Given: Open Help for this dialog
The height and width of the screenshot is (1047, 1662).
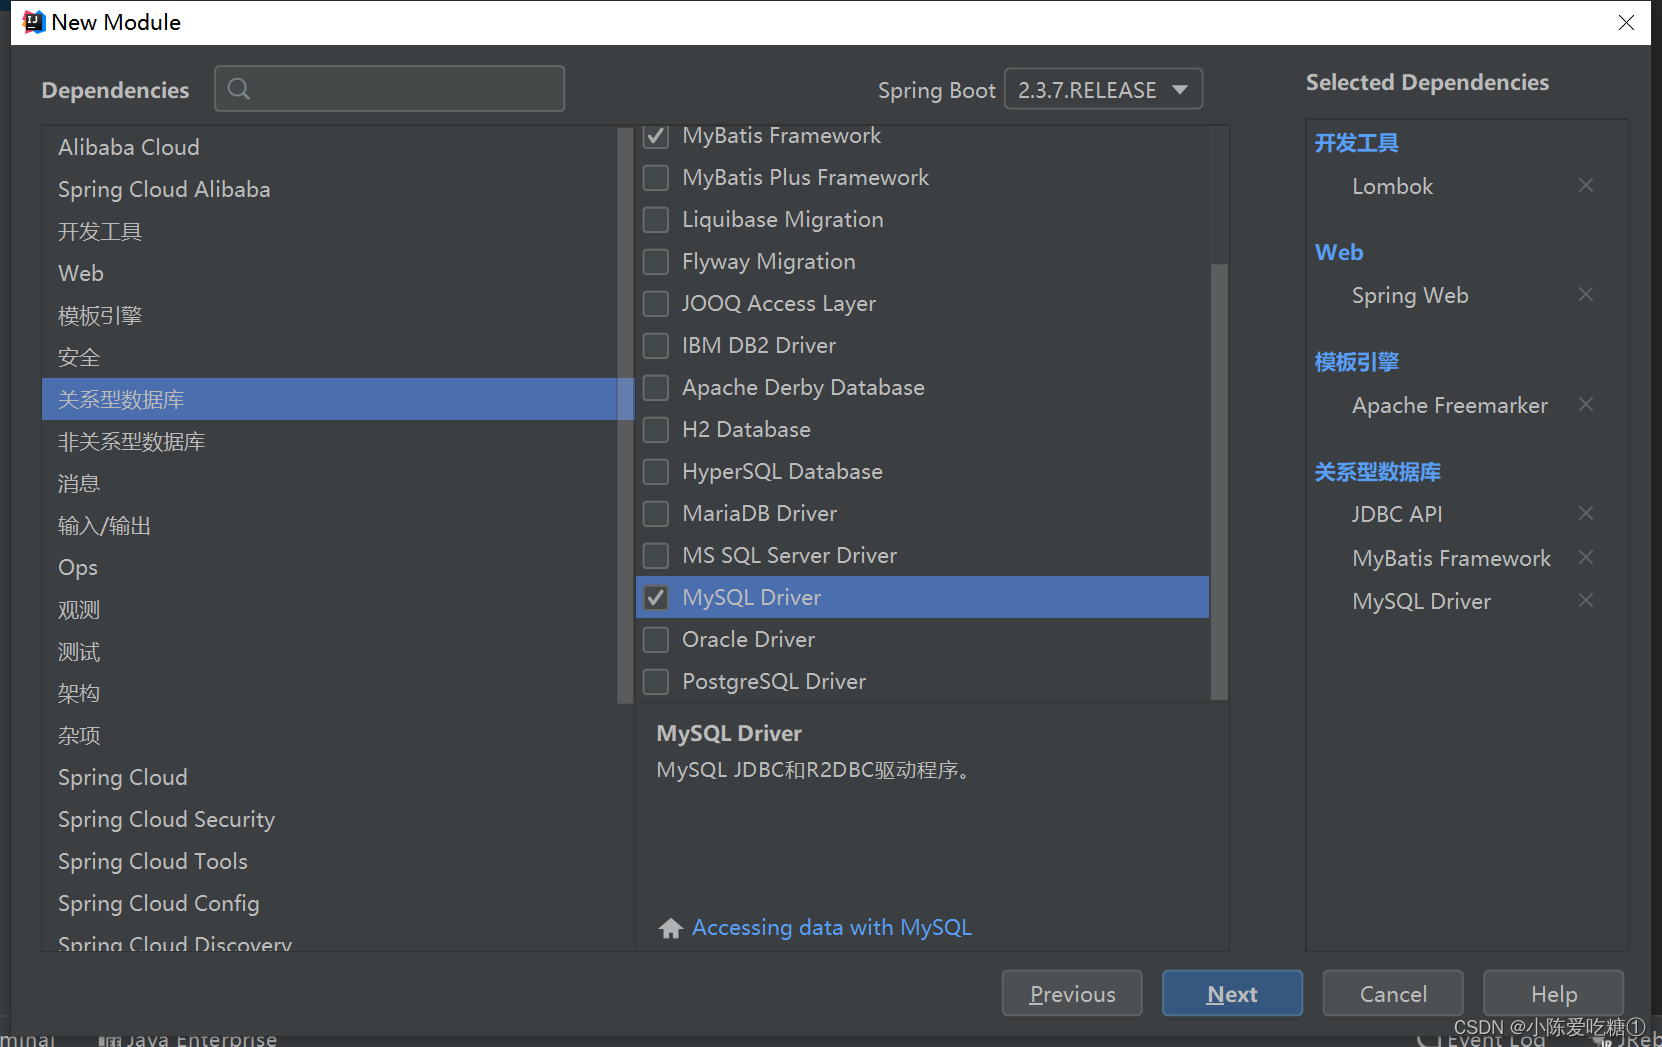Looking at the screenshot, I should coord(1553,993).
